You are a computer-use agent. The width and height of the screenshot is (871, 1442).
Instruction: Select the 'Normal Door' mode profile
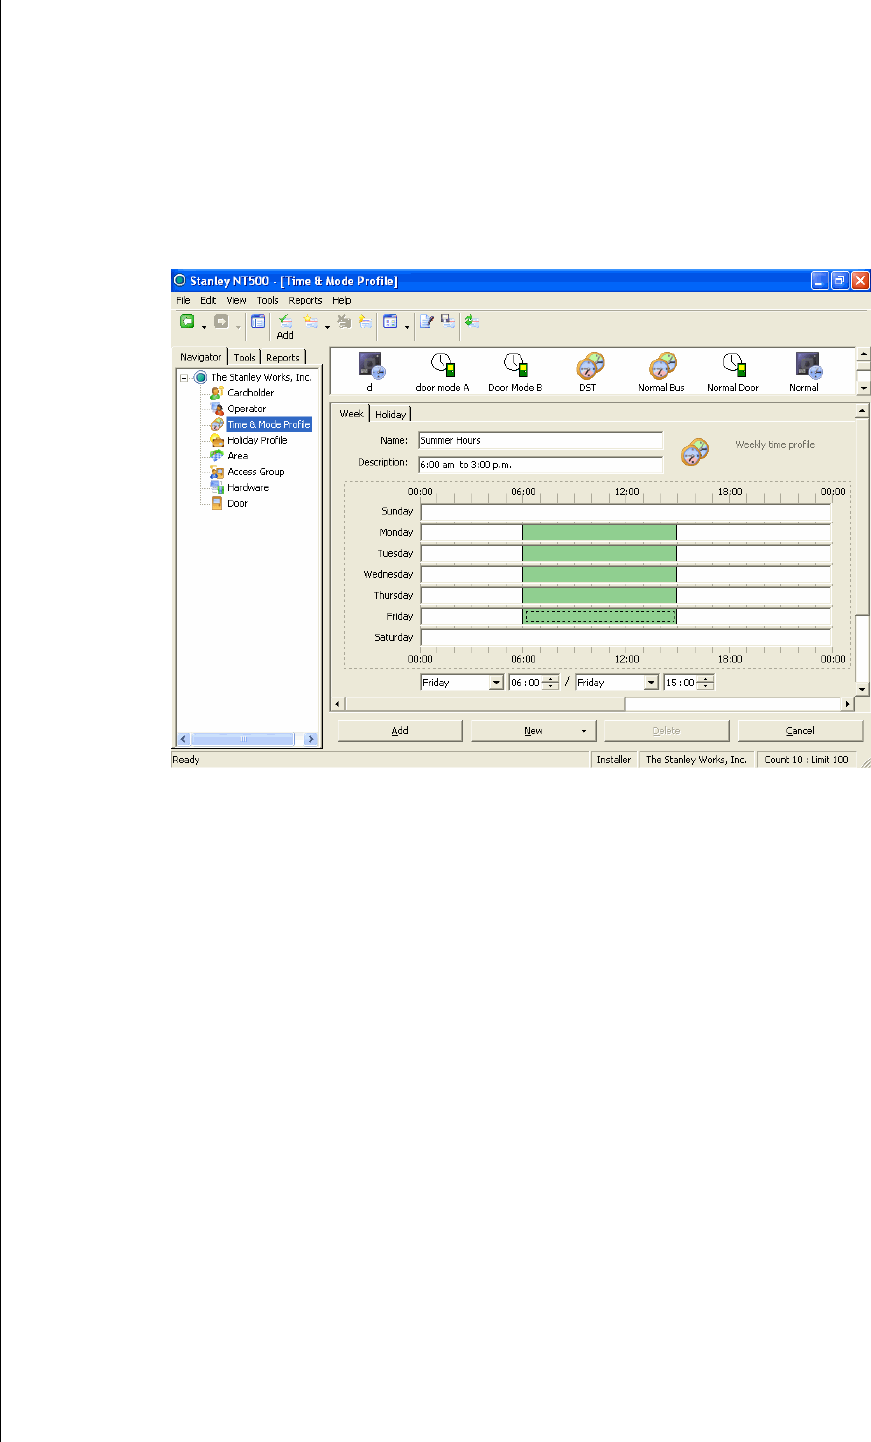[733, 371]
